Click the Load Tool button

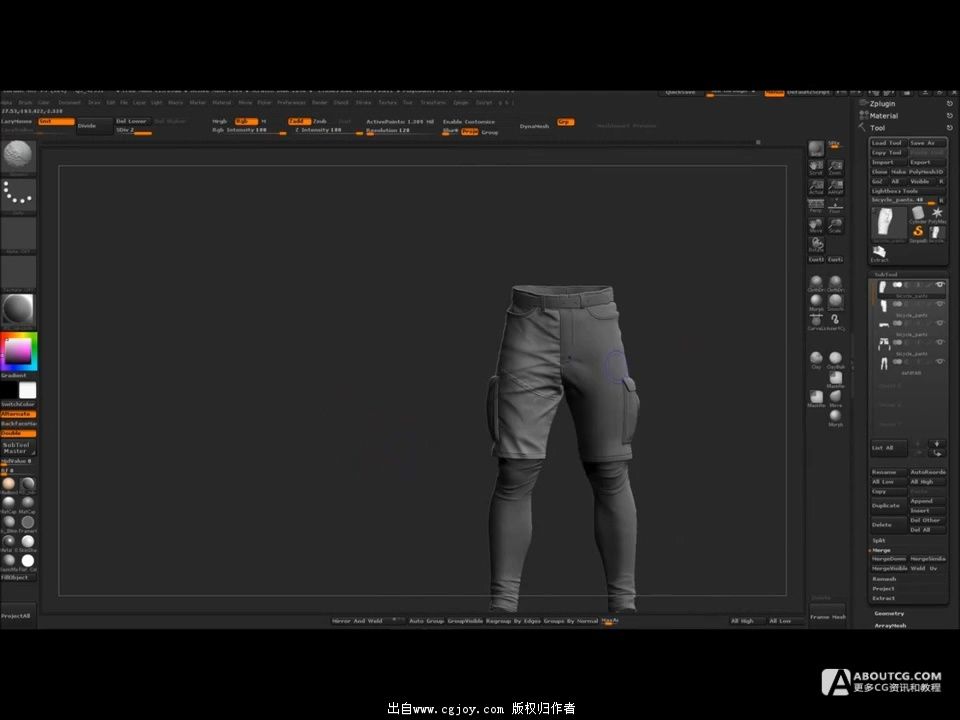[x=888, y=143]
